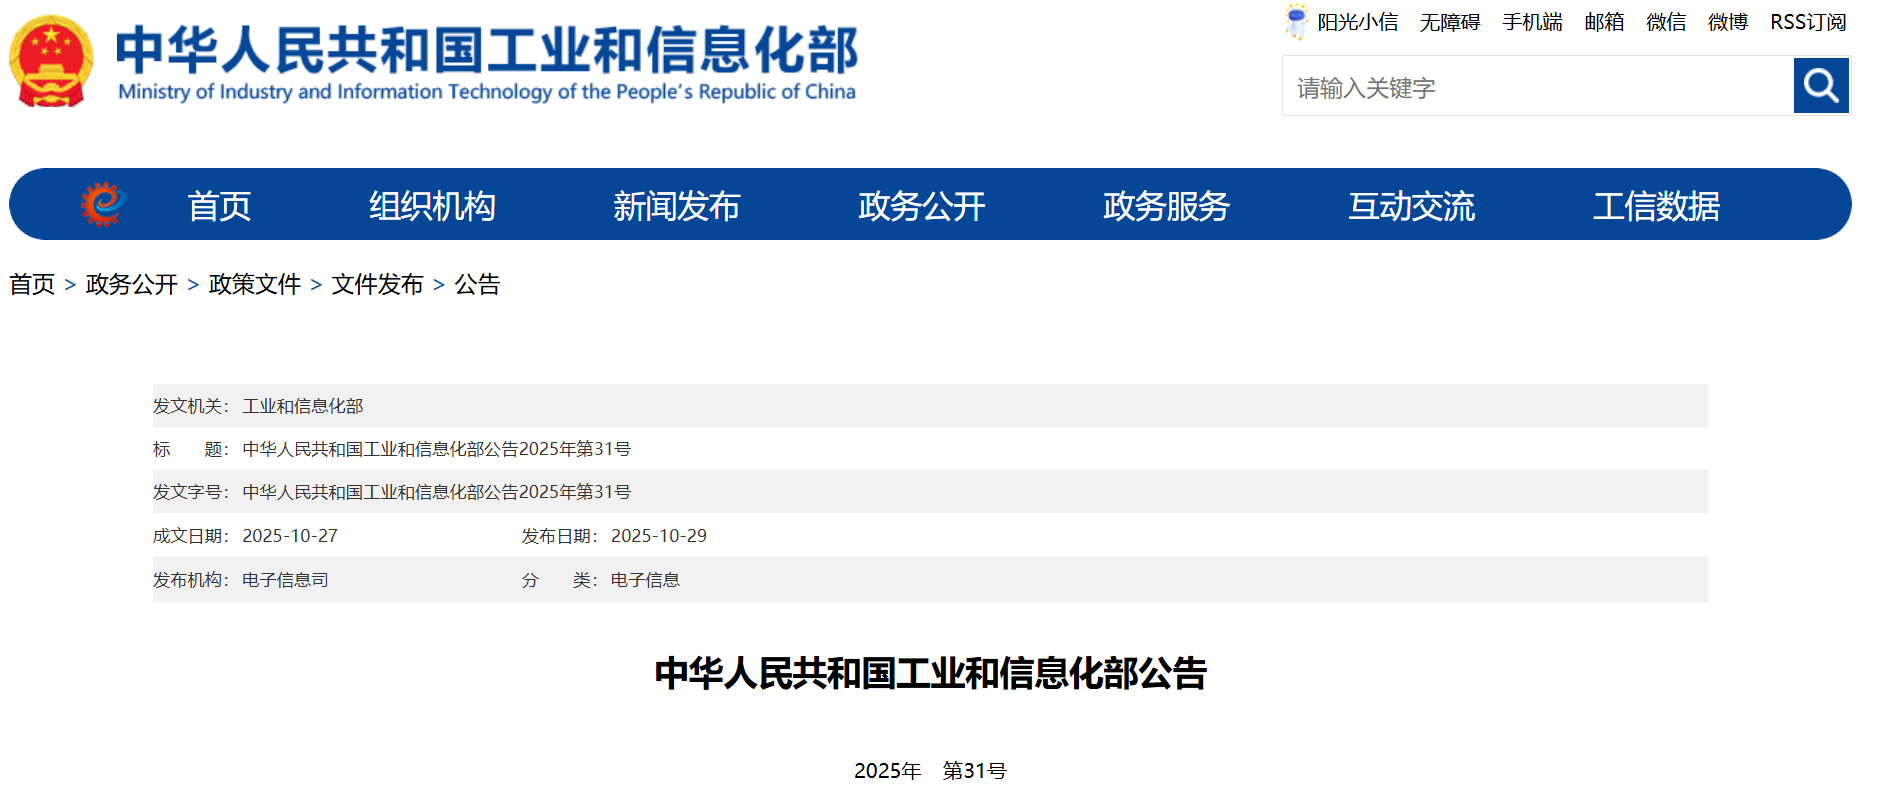Viewport: 1877px width, 800px height.
Task: Open the 互动交流 navigation item
Action: 1411,206
